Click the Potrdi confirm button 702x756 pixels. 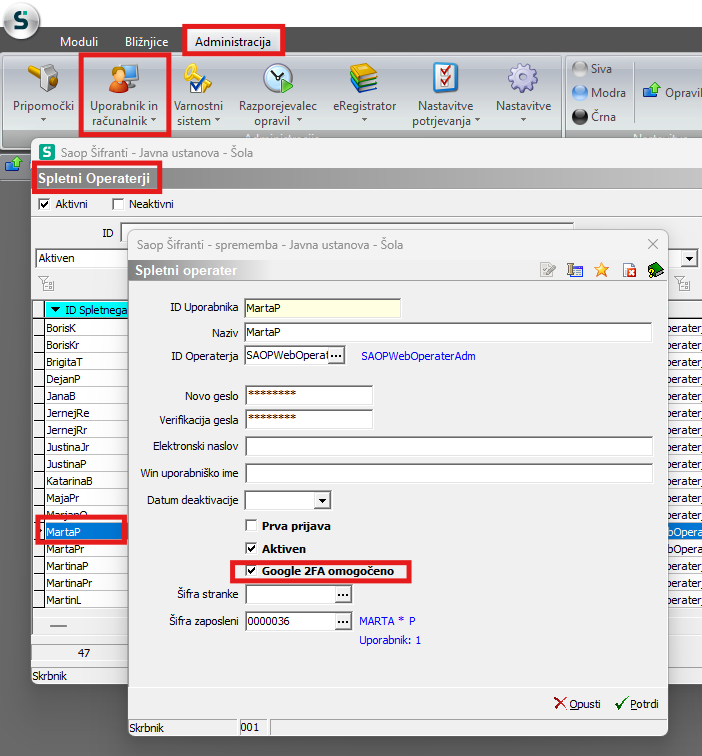636,704
